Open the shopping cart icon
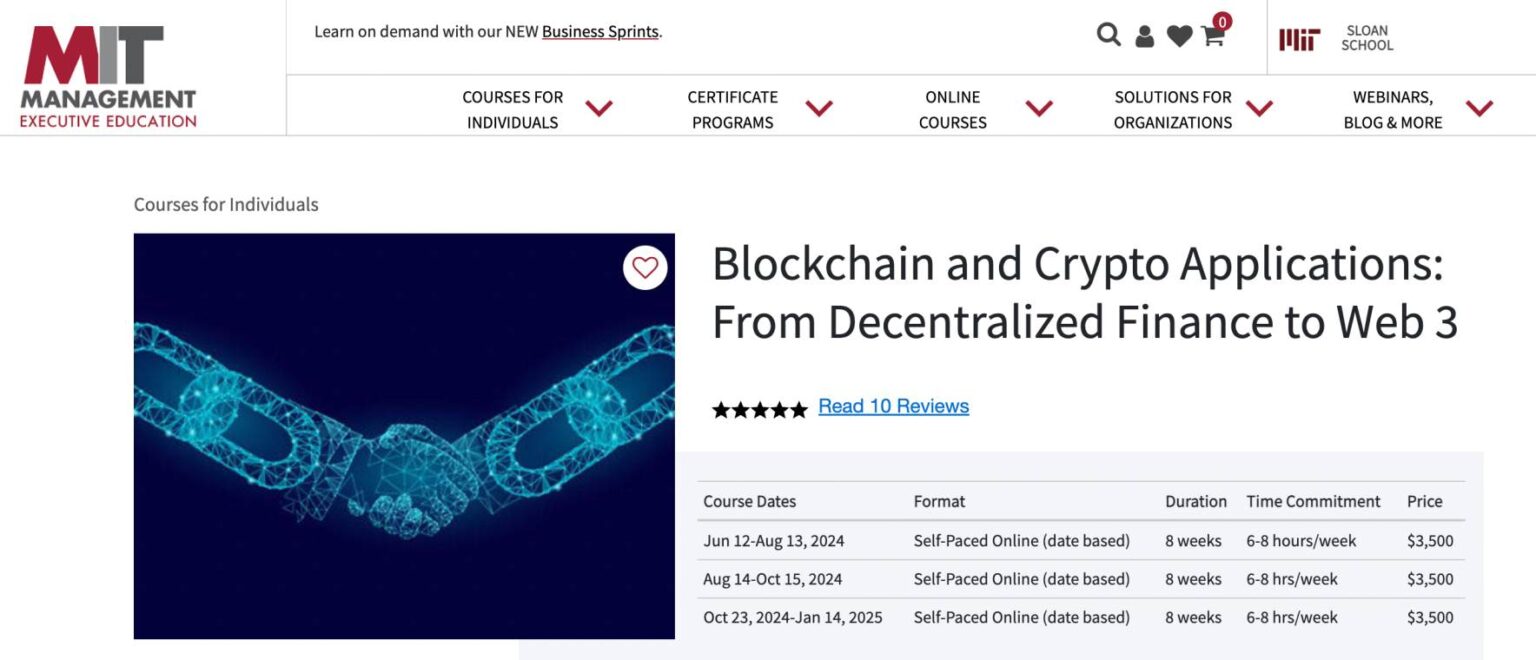The width and height of the screenshot is (1536, 660). coord(1212,37)
